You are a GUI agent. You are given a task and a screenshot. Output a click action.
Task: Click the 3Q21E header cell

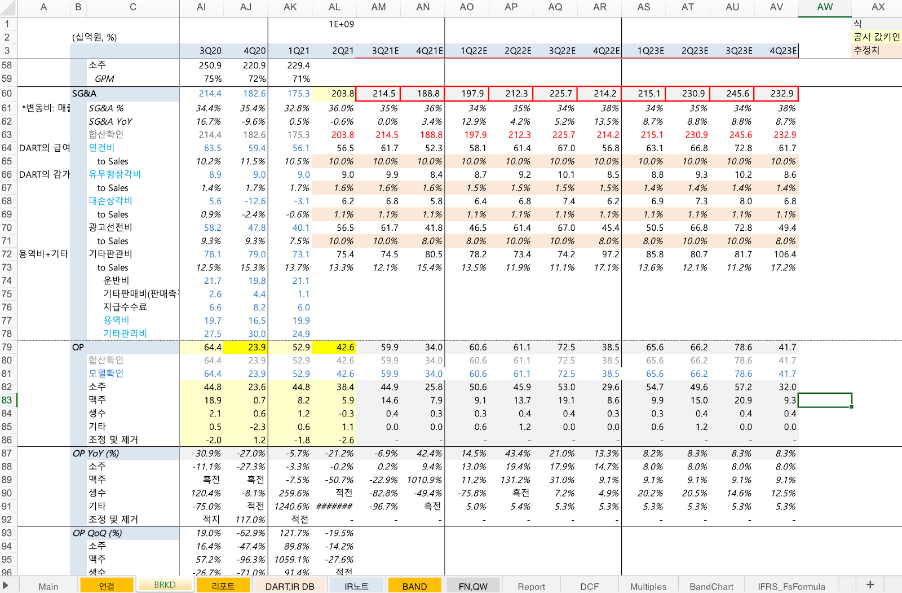click(379, 51)
